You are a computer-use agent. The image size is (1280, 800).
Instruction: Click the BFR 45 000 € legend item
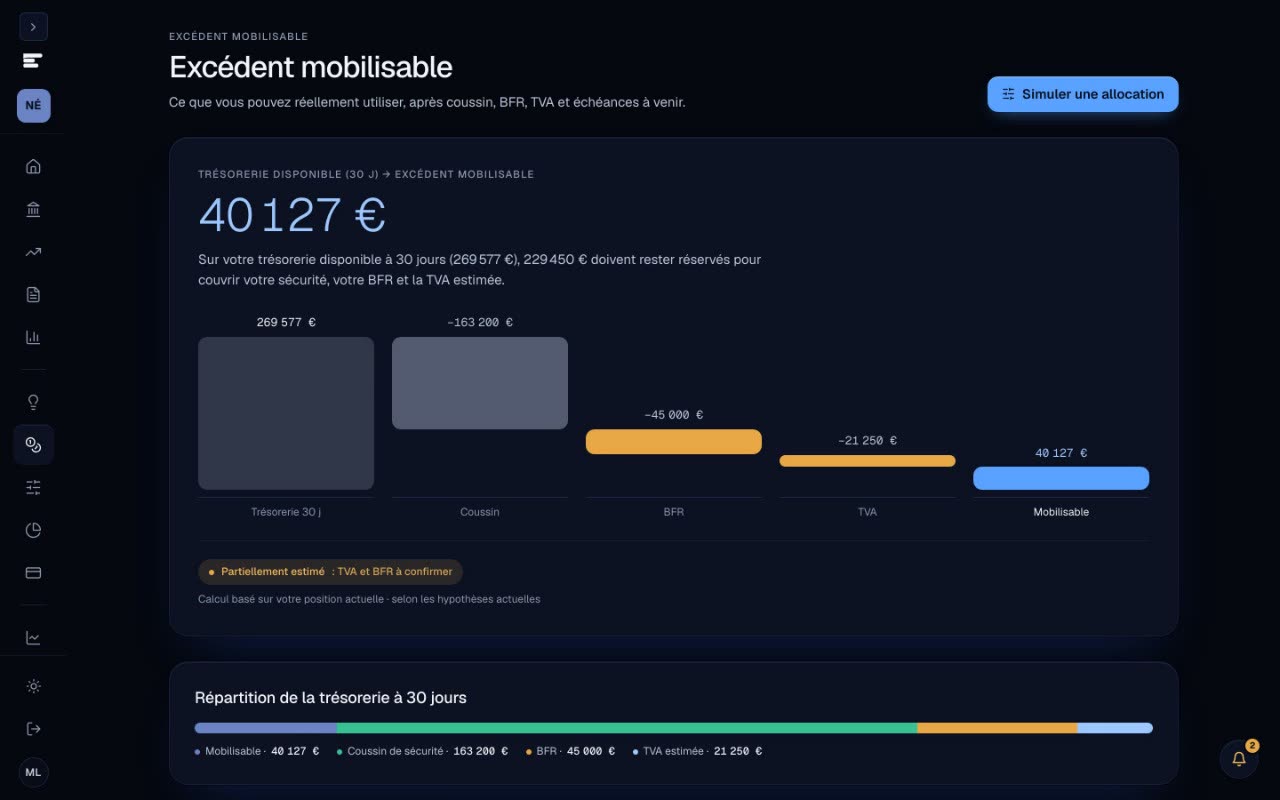(570, 751)
